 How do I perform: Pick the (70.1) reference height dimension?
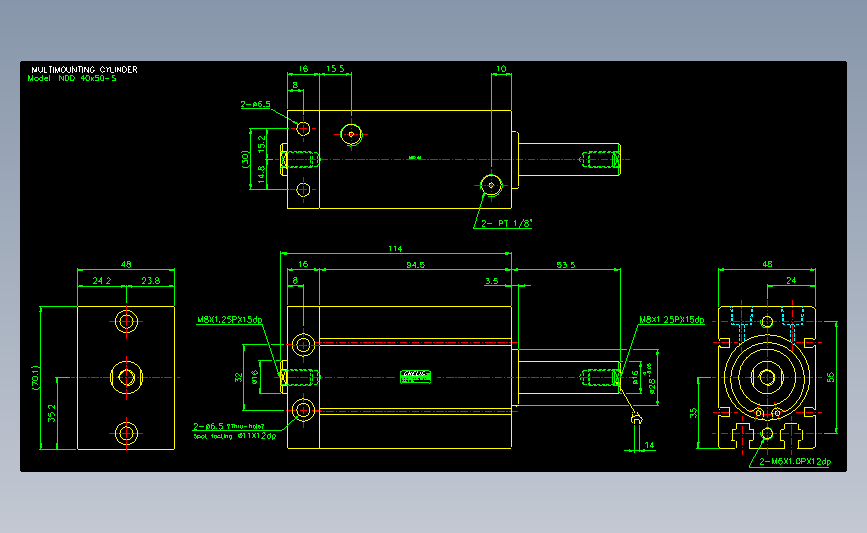[36, 378]
